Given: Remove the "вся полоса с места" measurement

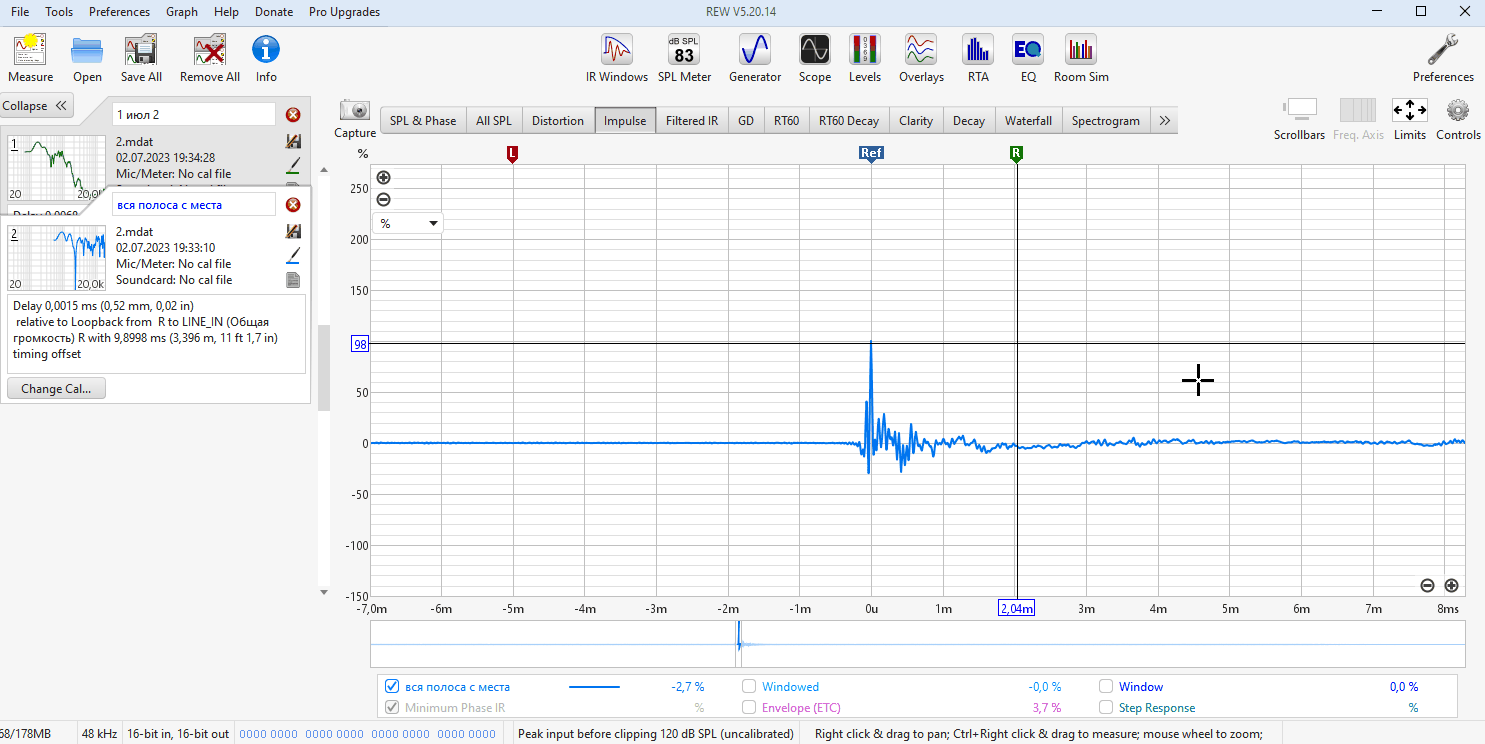Looking at the screenshot, I should pos(293,205).
